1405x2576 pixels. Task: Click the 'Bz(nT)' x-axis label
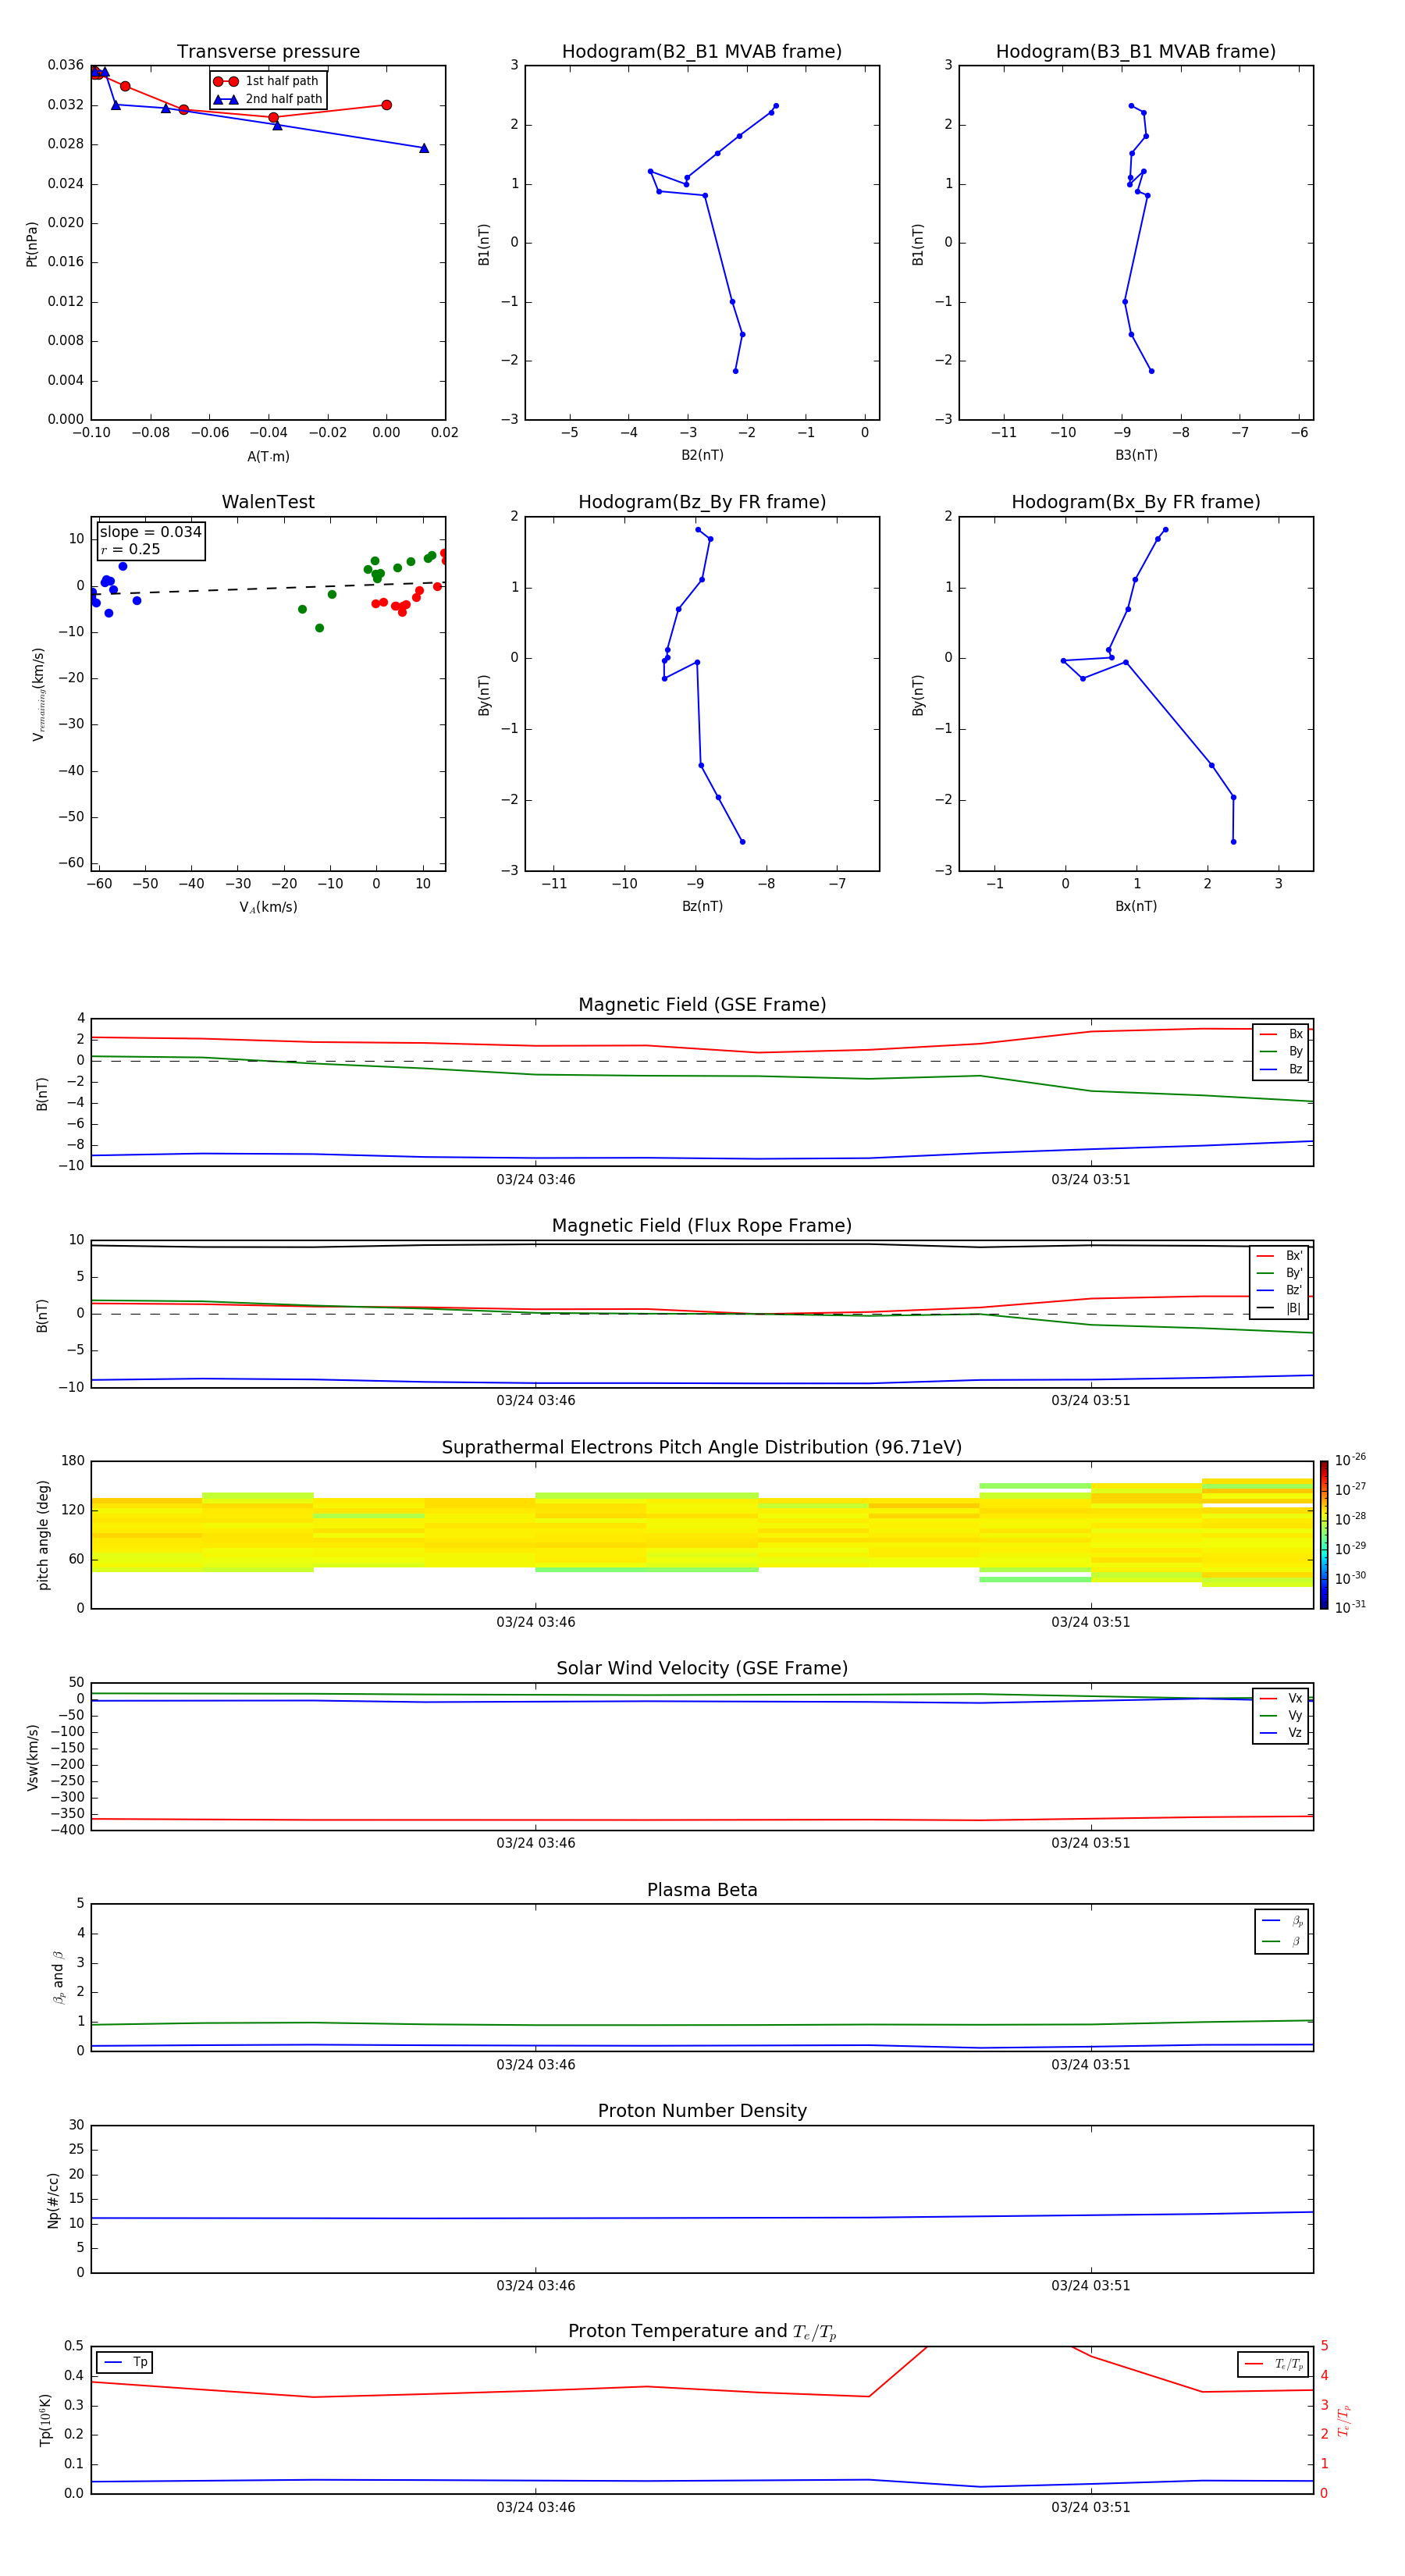click(x=702, y=906)
